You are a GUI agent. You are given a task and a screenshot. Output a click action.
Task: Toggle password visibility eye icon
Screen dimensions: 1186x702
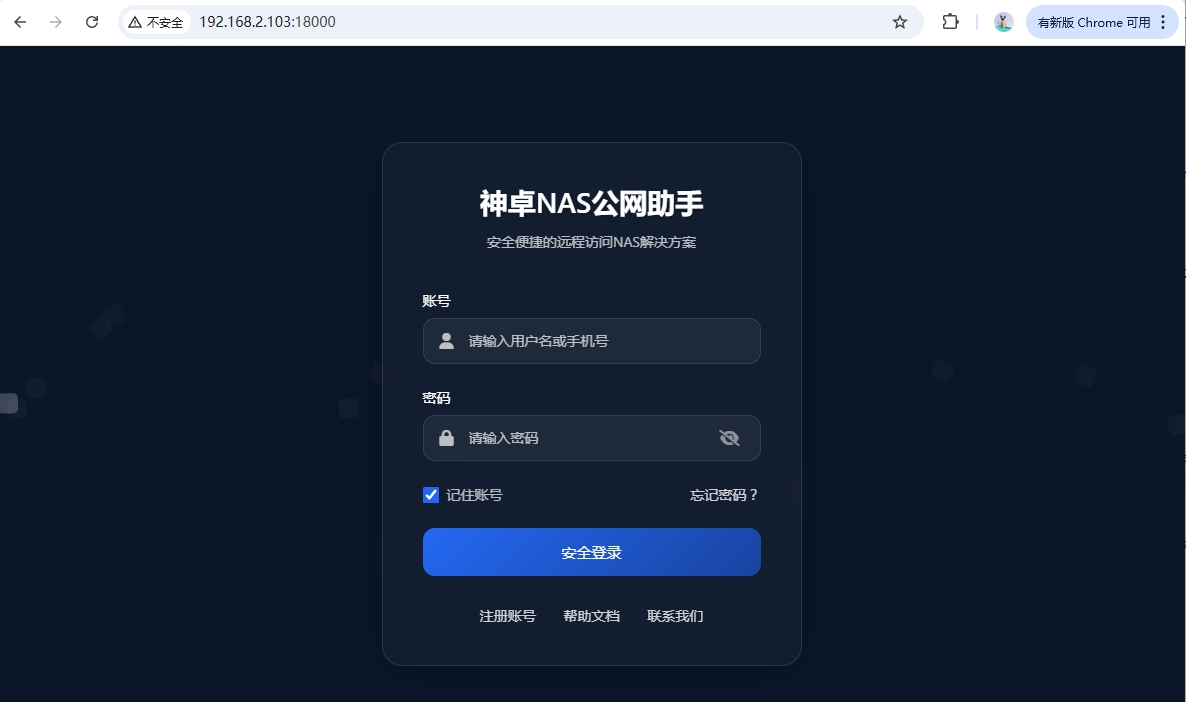click(x=729, y=438)
